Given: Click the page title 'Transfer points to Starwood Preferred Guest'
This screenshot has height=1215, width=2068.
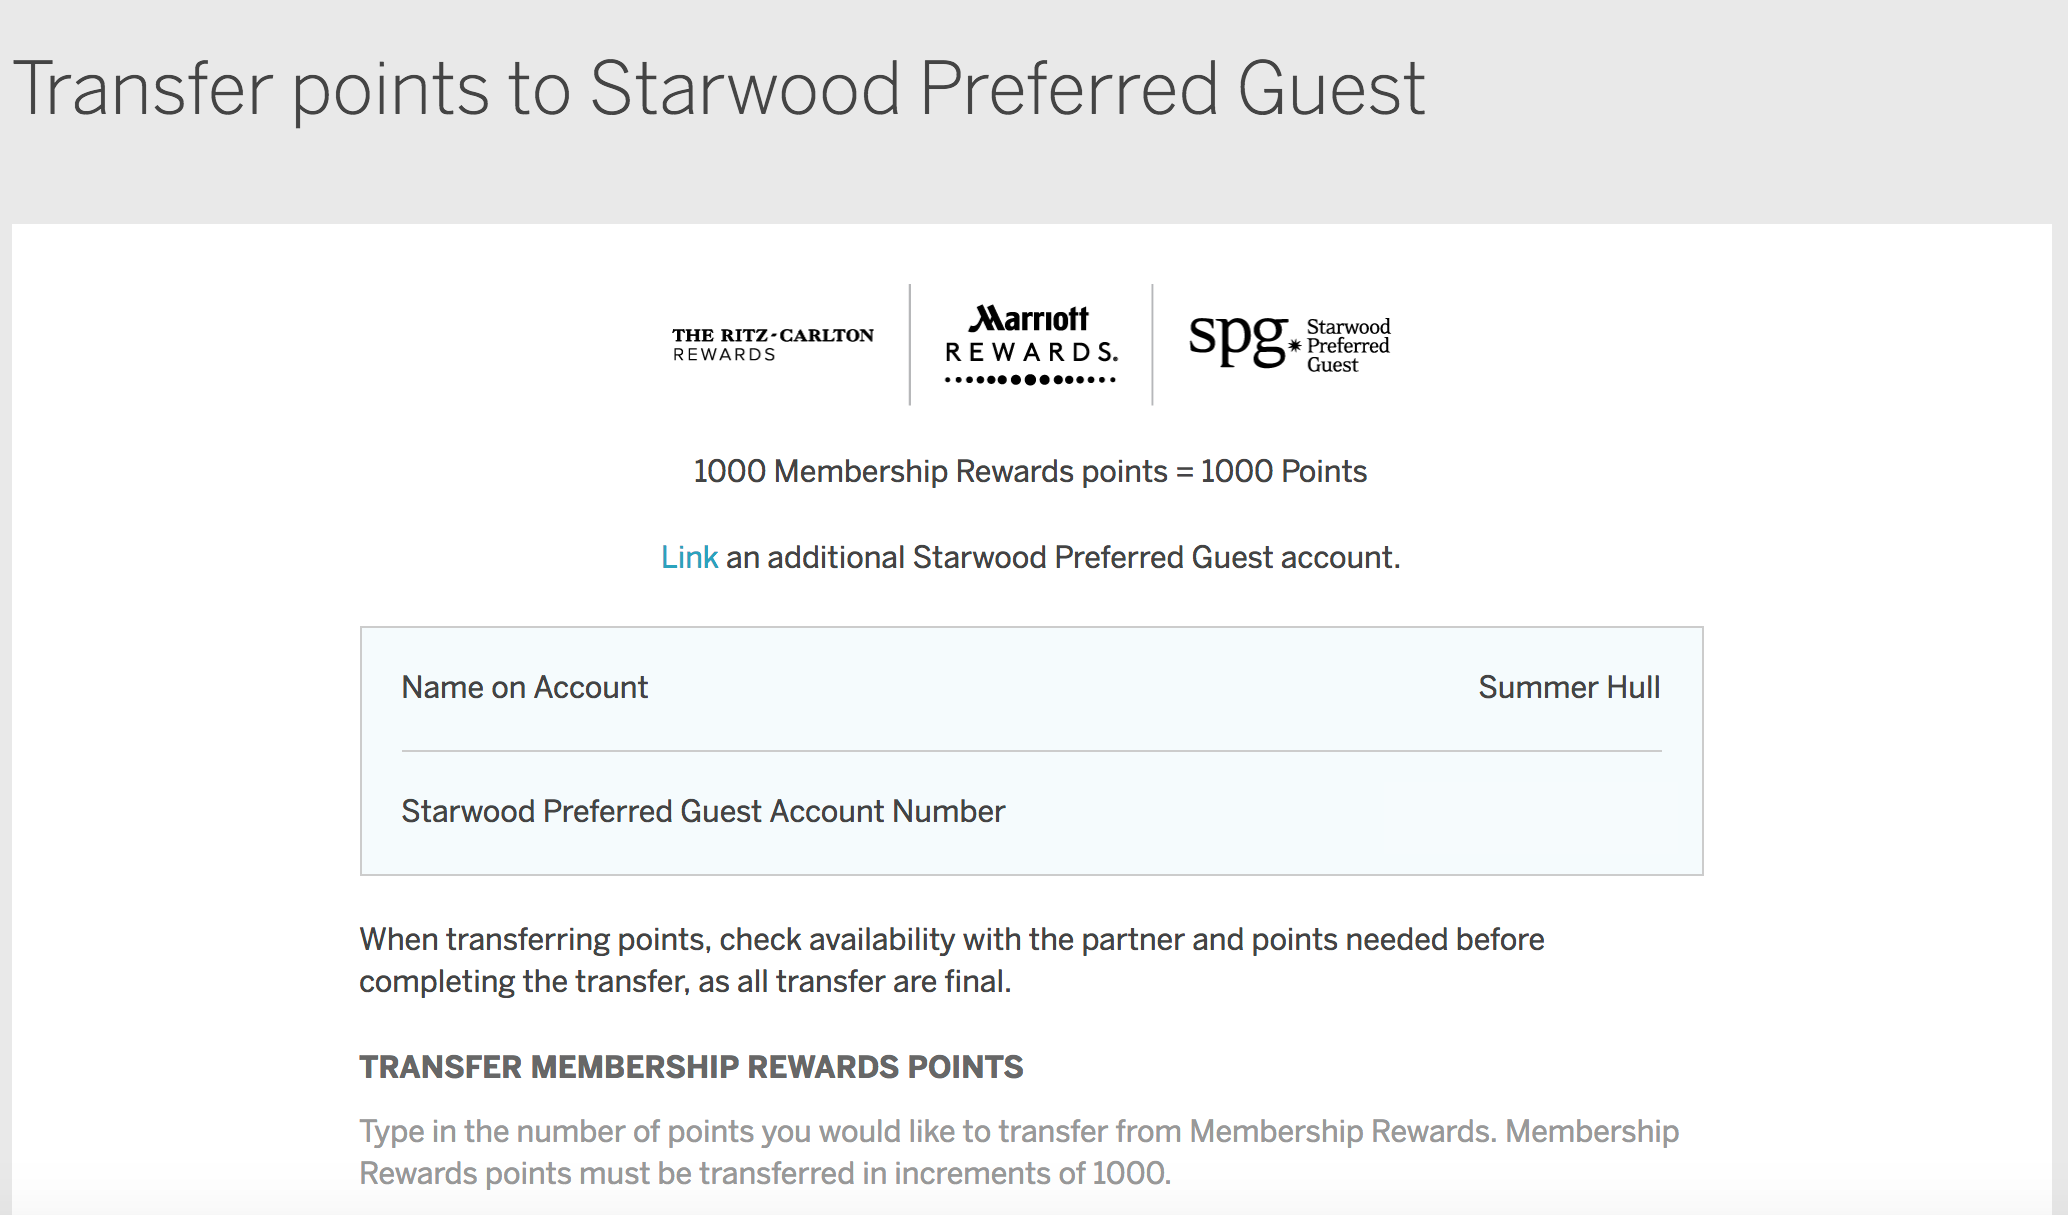Looking at the screenshot, I should [718, 88].
